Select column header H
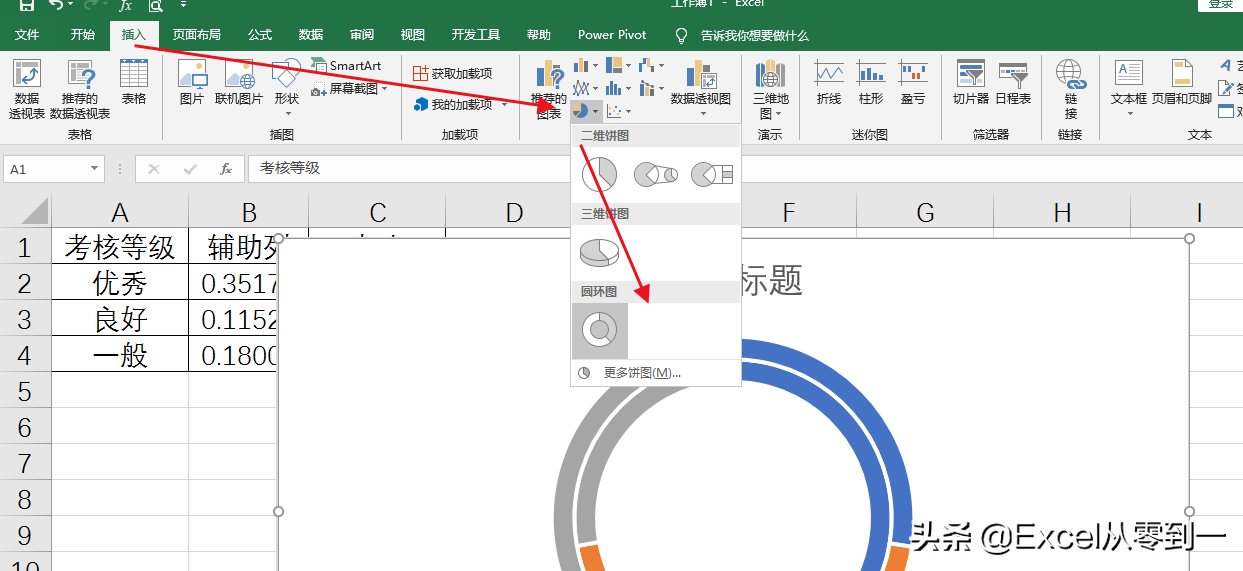Screen dimensions: 1243x571 pyautogui.click(x=1062, y=212)
